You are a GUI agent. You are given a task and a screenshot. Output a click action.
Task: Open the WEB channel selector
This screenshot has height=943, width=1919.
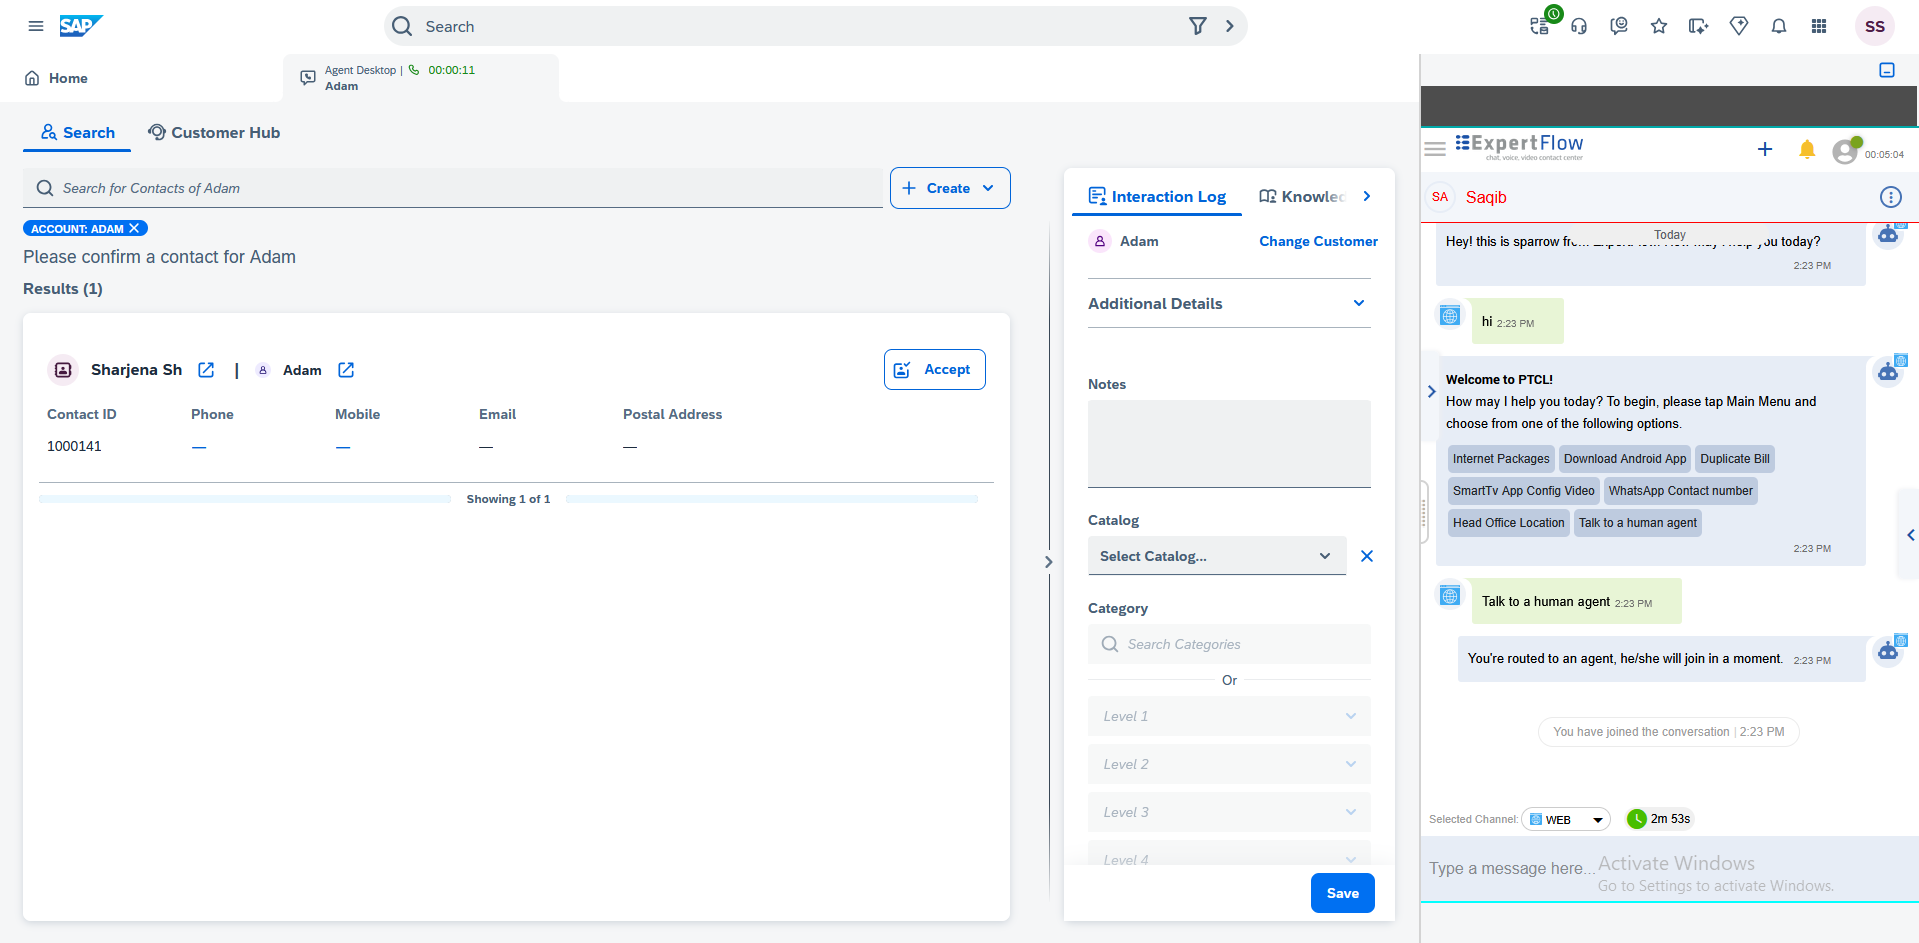[1565, 819]
